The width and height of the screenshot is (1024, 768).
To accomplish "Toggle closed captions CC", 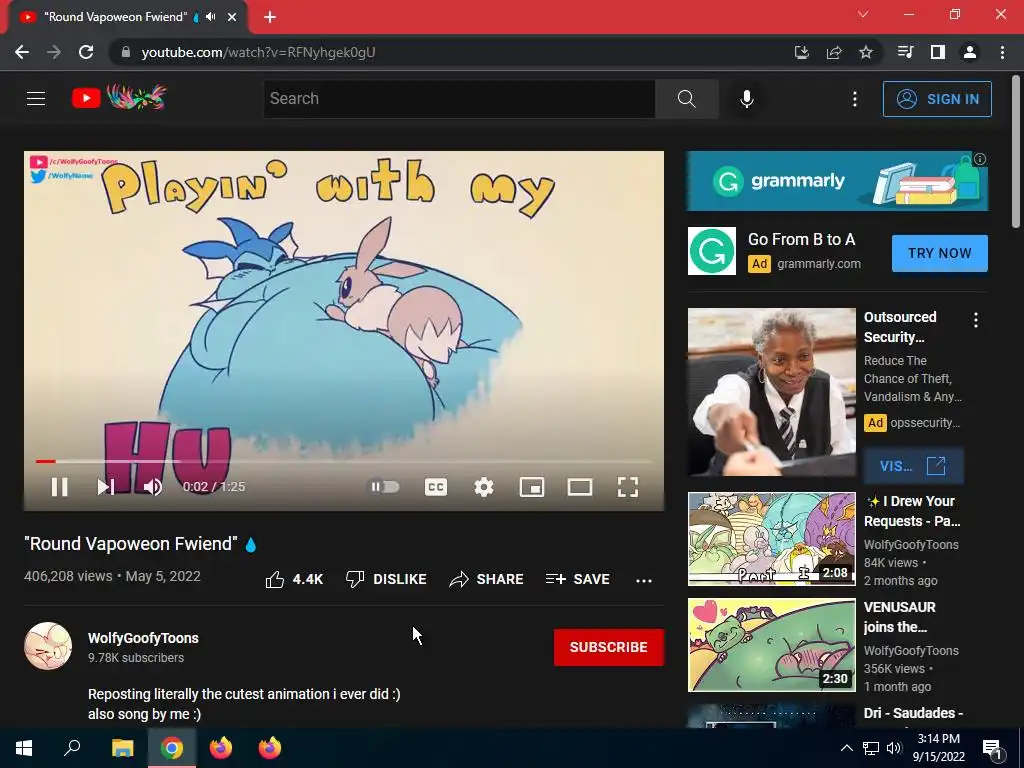I will click(436, 487).
